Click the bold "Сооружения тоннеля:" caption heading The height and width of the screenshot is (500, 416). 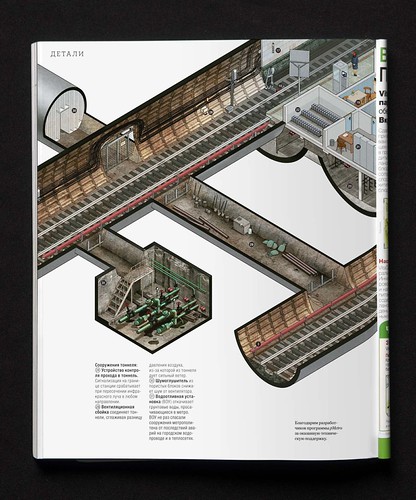tap(116, 365)
